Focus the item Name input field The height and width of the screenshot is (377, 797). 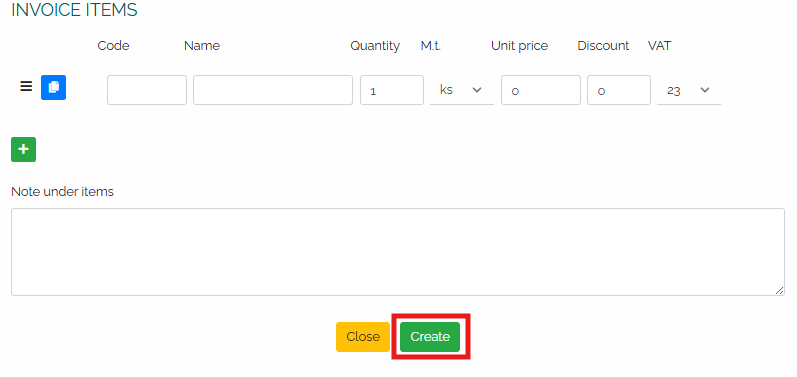[x=273, y=90]
